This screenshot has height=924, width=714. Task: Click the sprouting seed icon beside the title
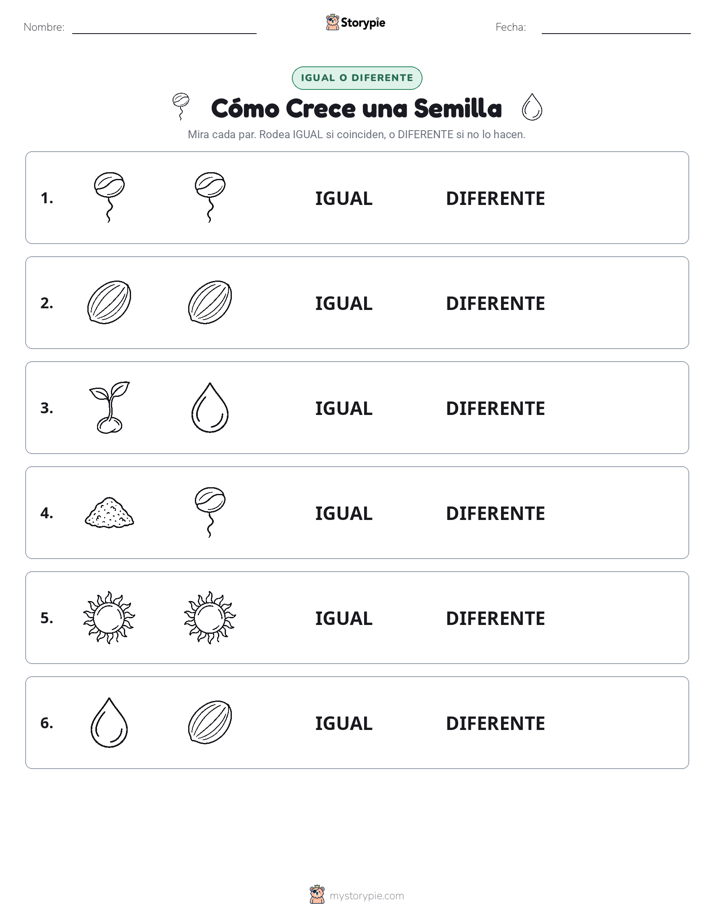[x=181, y=107]
